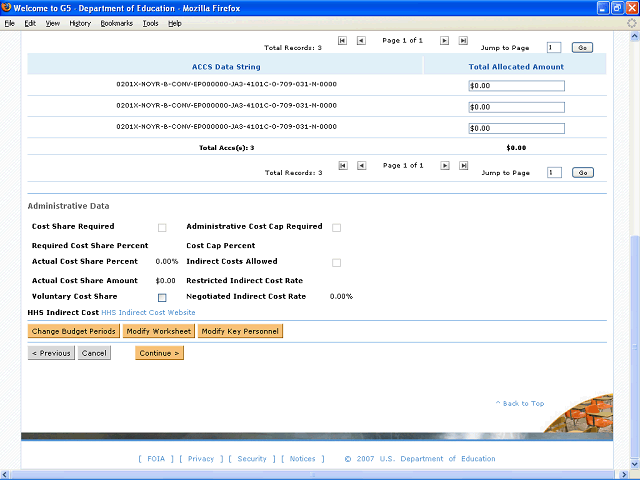This screenshot has height=480, width=640.
Task: Go to previous page in top pager
Action: 361,40
